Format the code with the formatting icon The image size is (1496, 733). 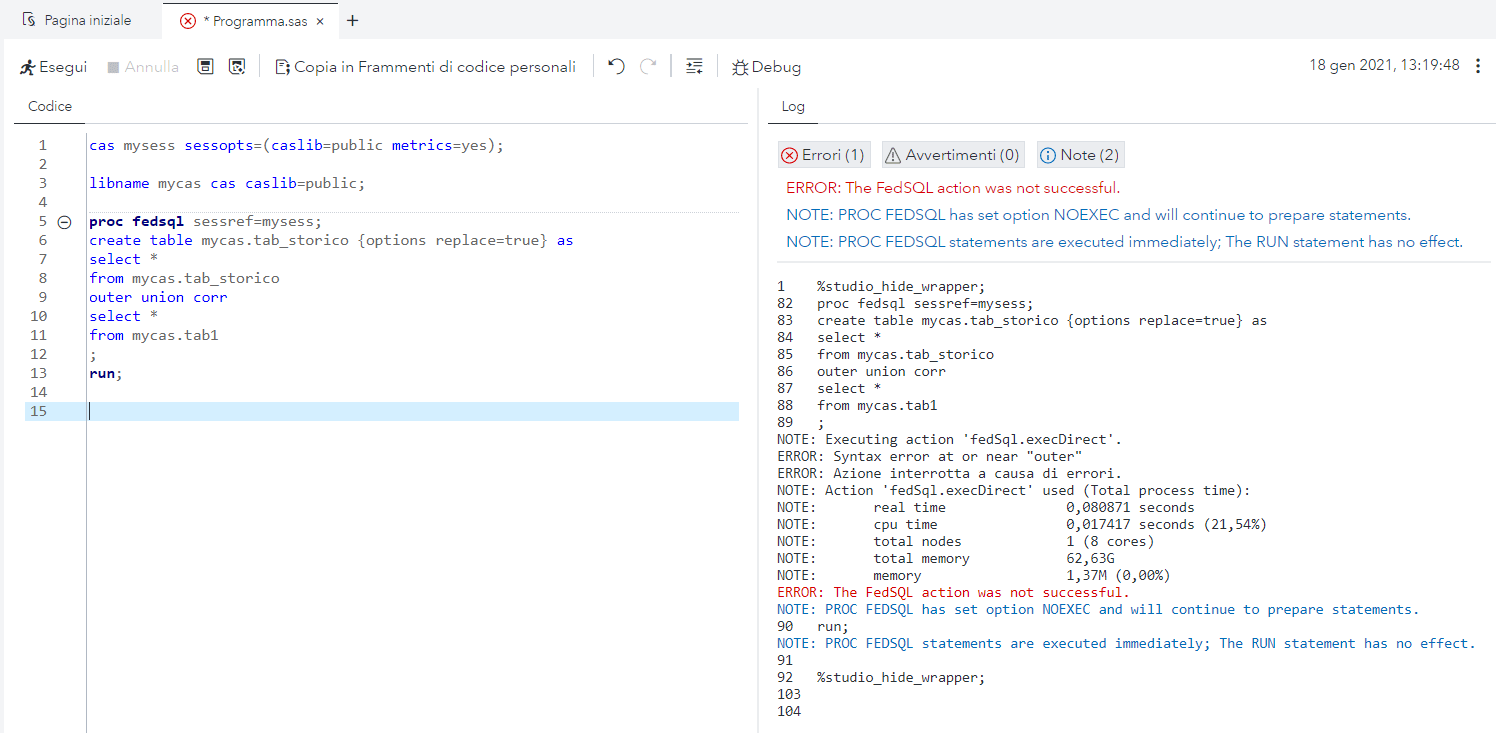click(694, 66)
